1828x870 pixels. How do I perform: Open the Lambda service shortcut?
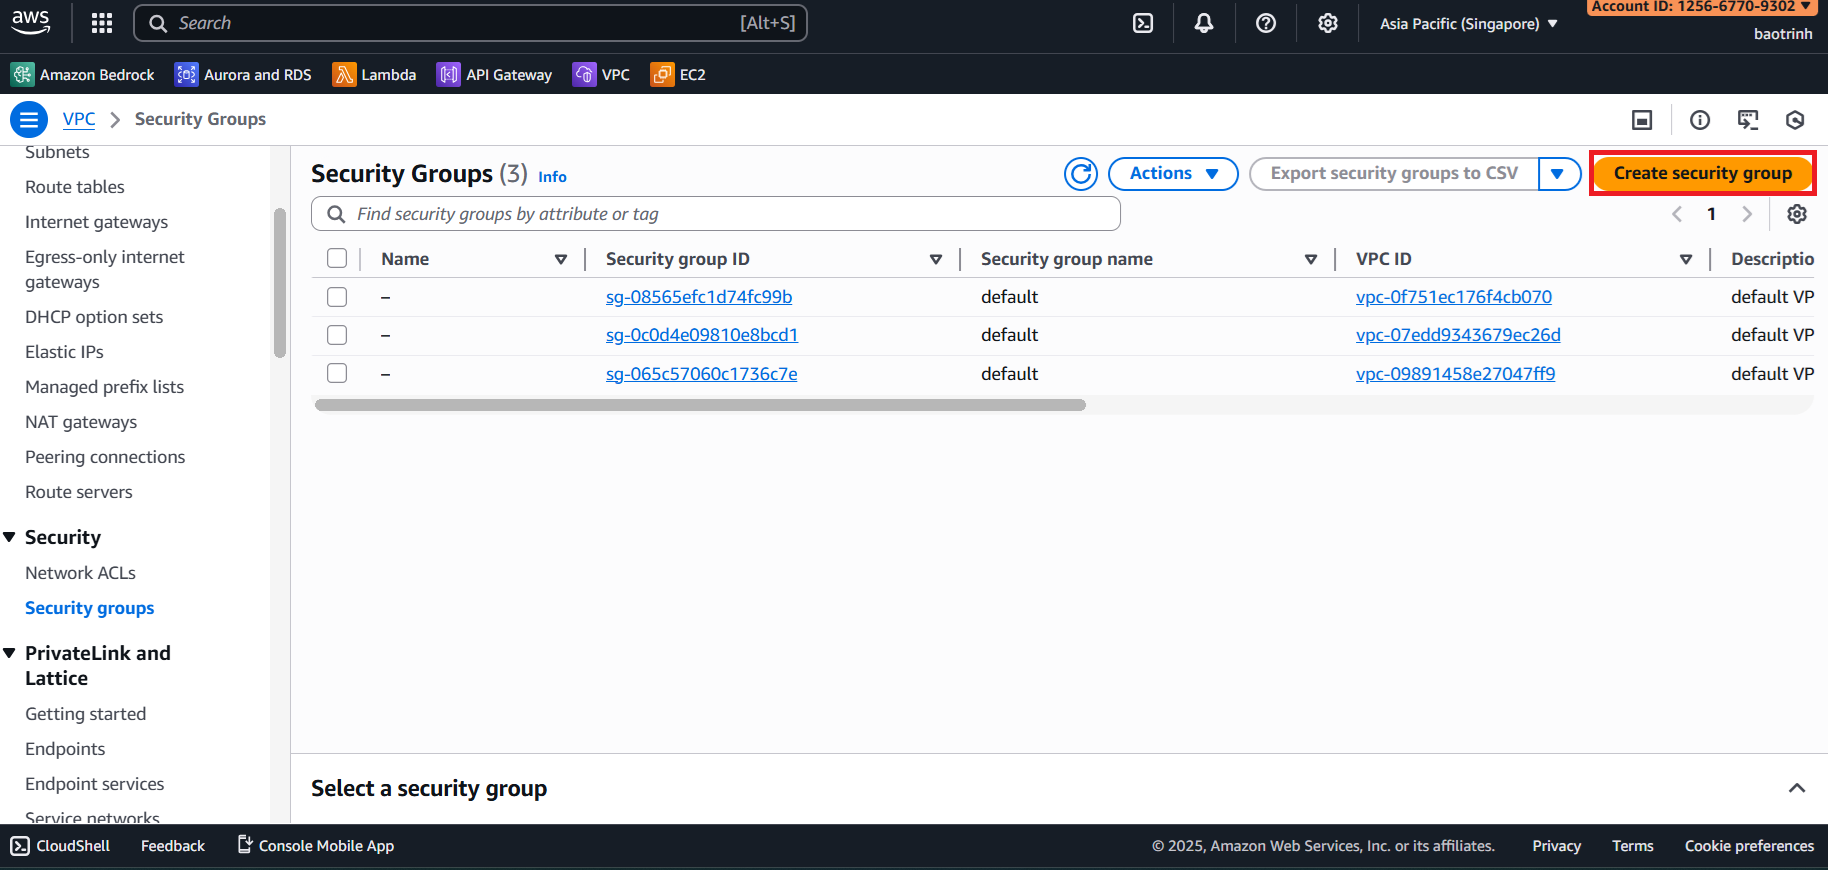point(375,75)
